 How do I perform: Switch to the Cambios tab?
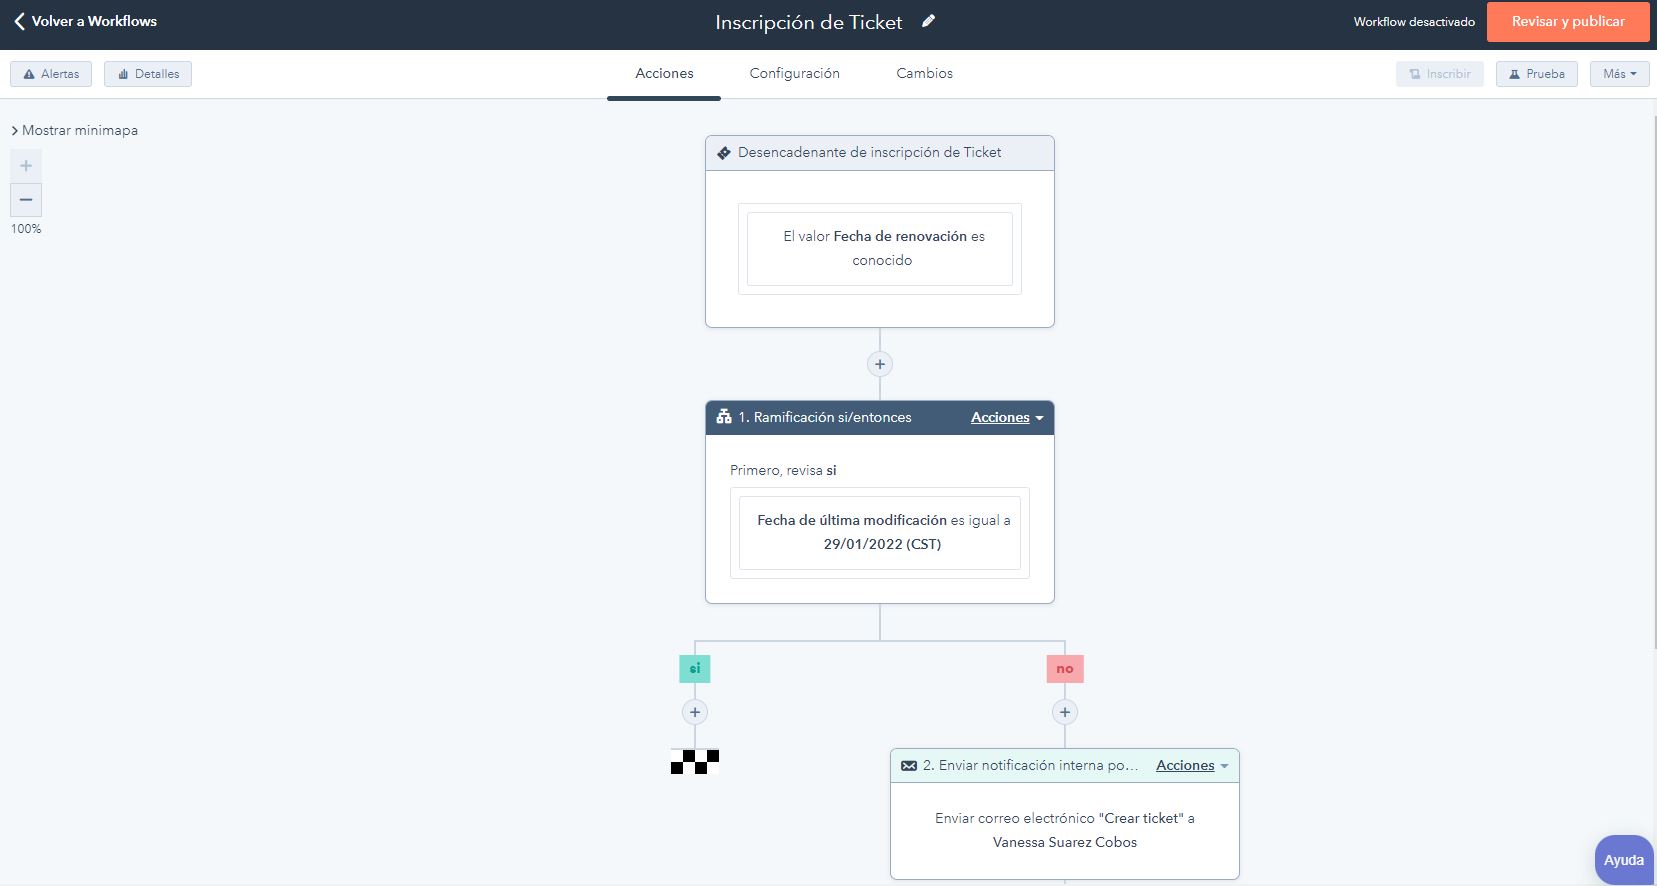click(924, 73)
